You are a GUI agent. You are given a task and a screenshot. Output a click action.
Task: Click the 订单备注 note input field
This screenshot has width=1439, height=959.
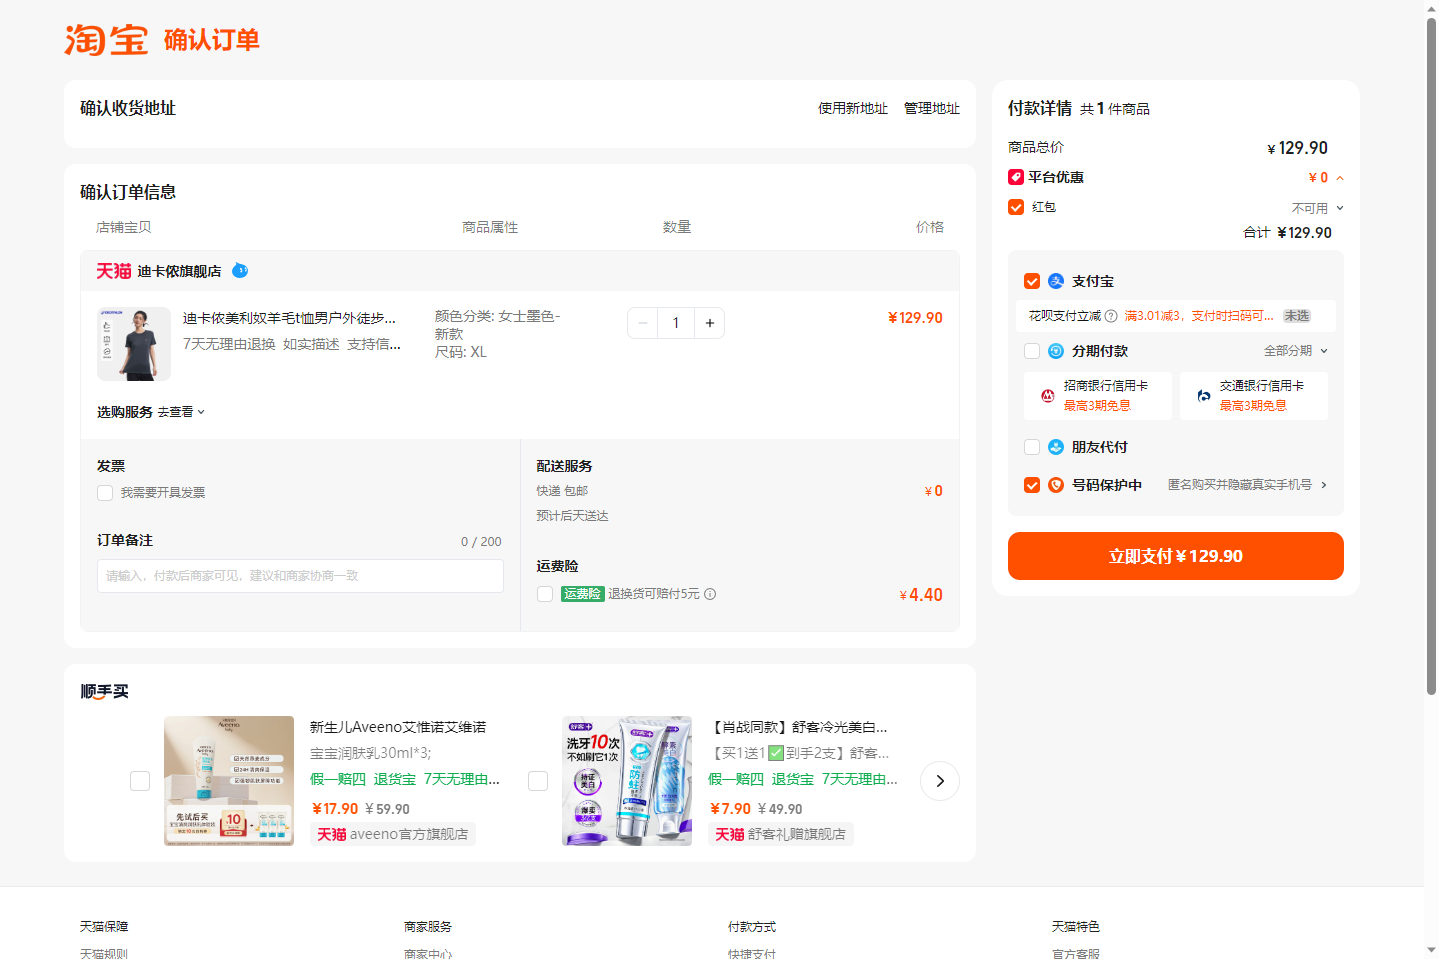pyautogui.click(x=300, y=576)
